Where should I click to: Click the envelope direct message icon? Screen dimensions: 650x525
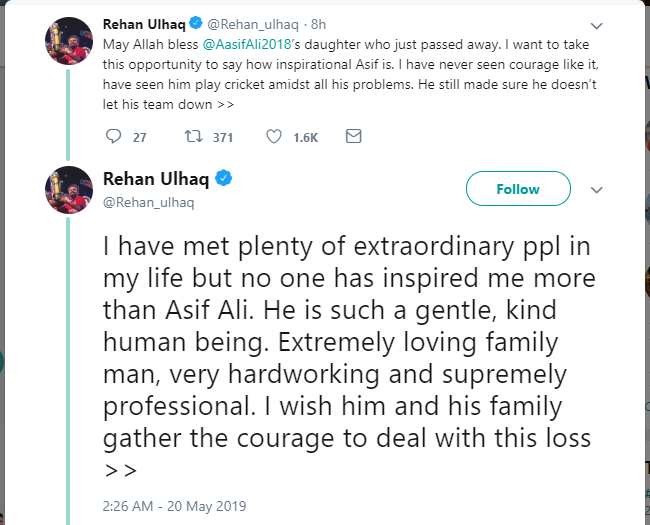[352, 137]
